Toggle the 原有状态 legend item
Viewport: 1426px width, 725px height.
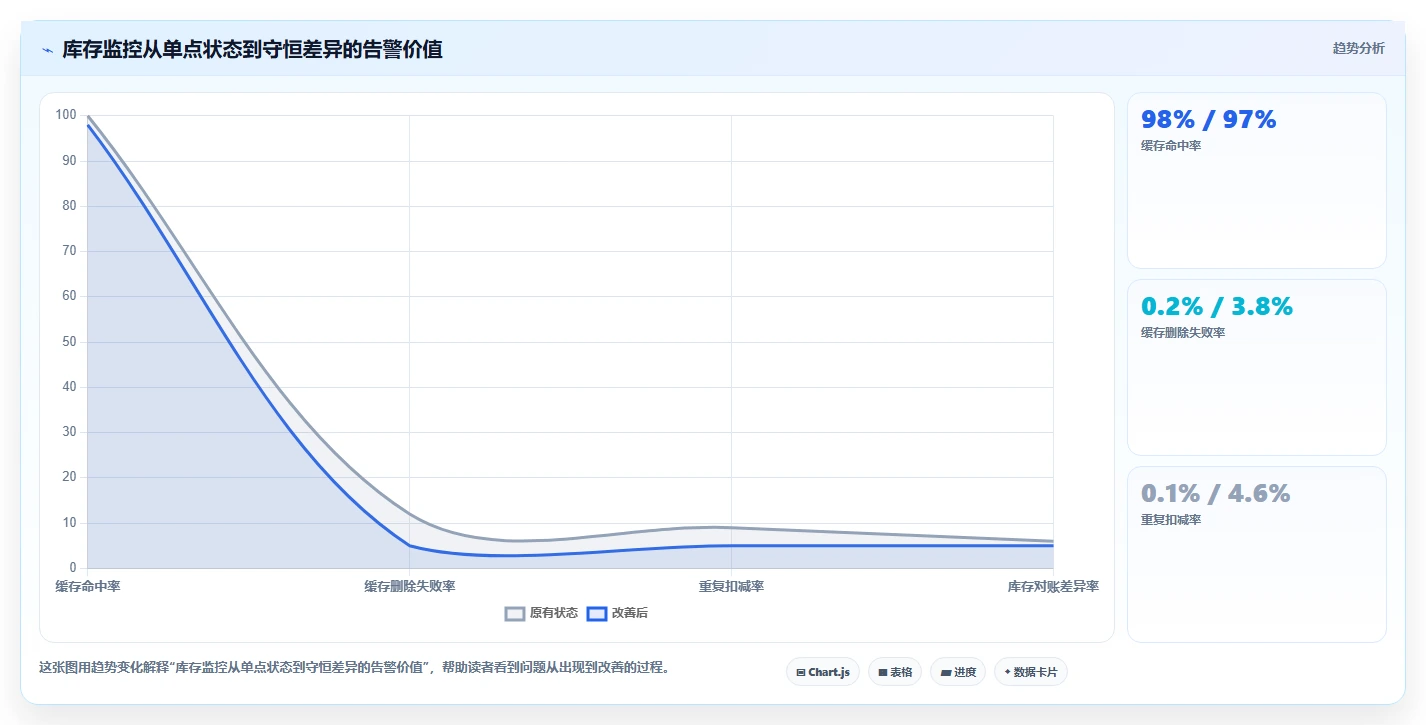coord(541,613)
